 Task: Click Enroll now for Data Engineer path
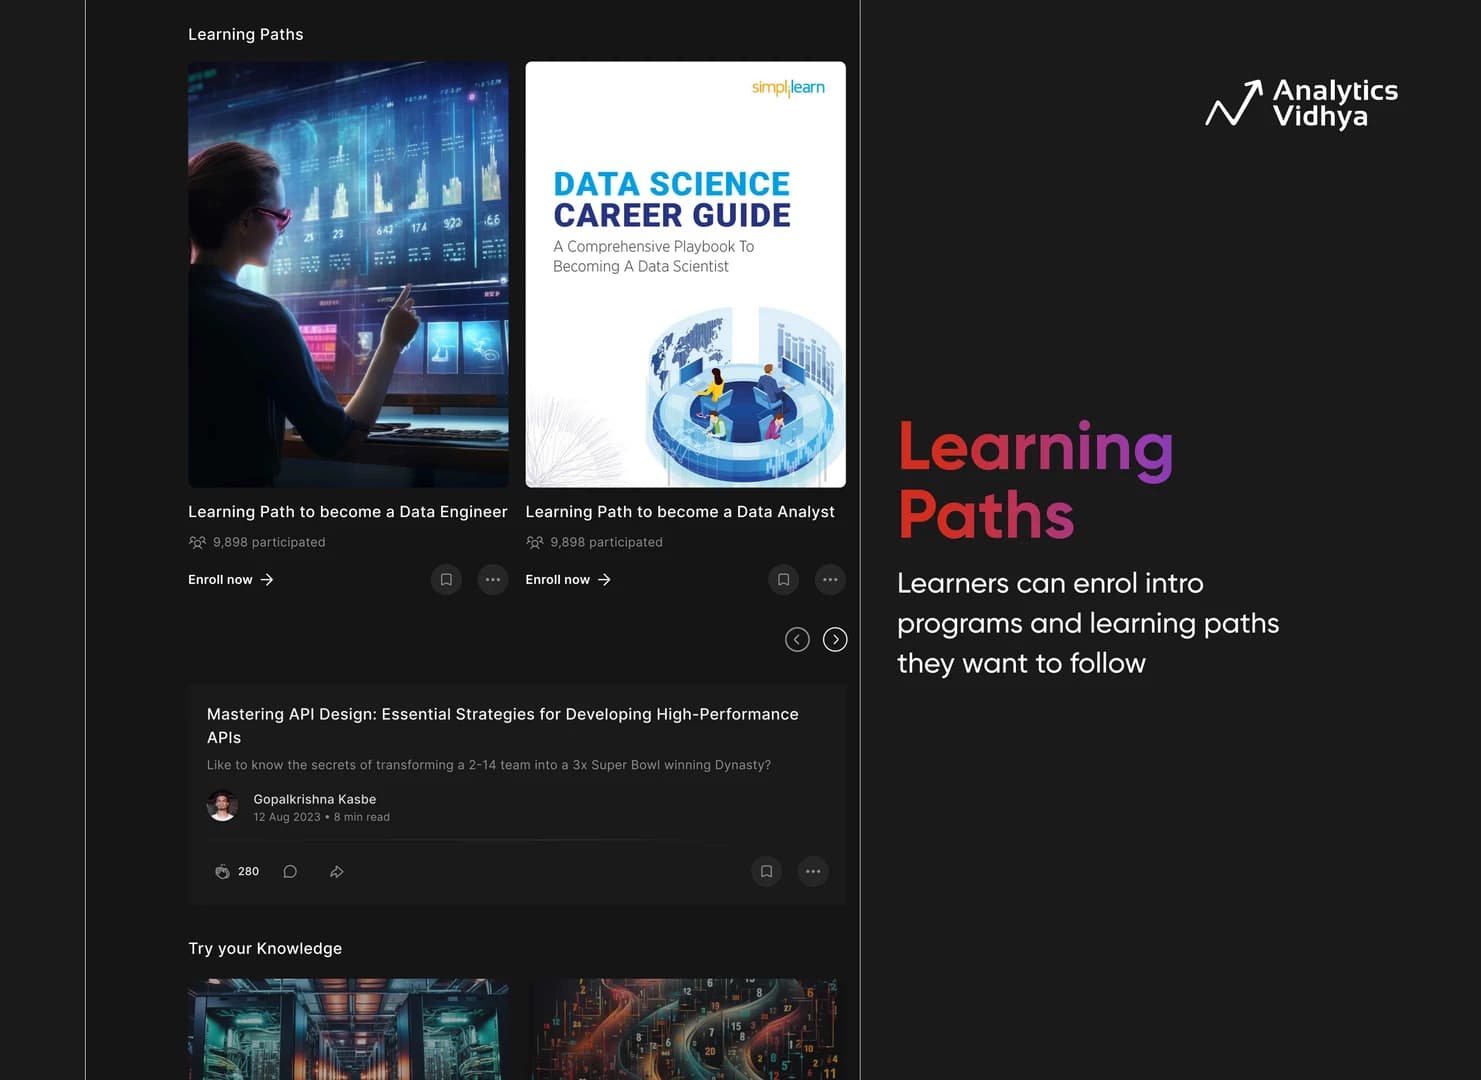(231, 580)
